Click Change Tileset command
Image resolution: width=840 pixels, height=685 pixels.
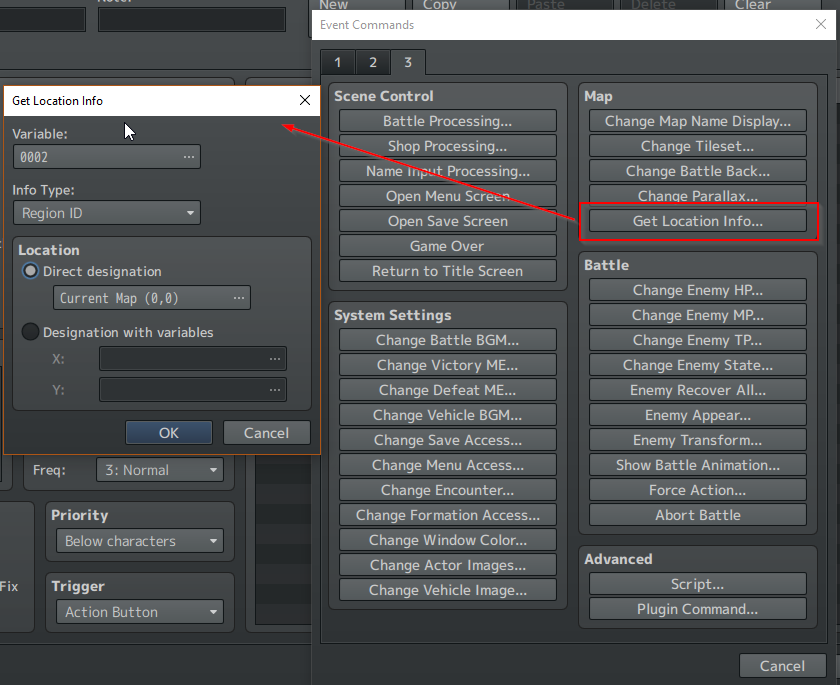click(698, 146)
